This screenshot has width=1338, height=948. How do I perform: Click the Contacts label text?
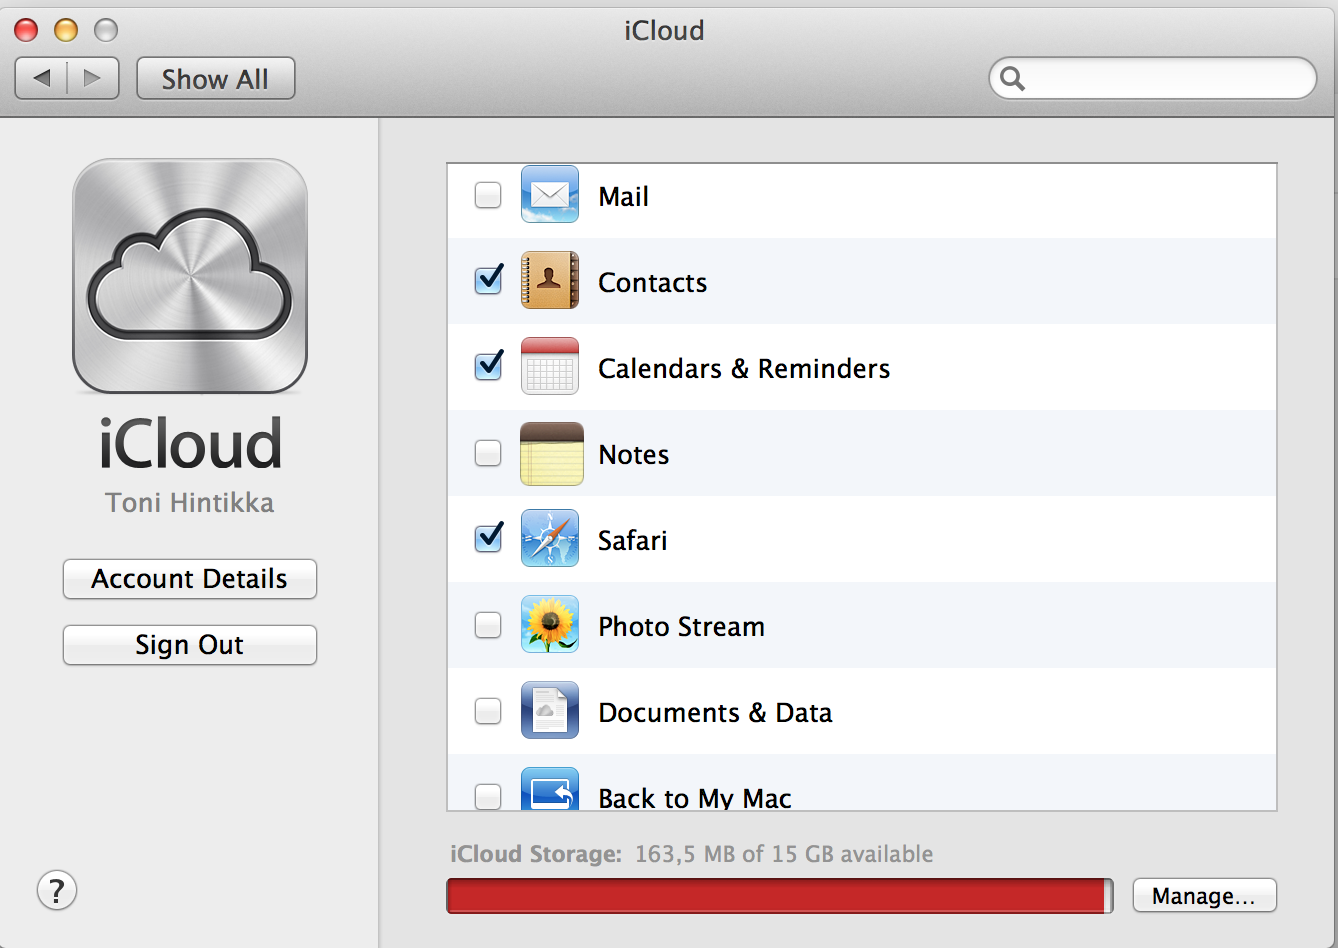(652, 283)
